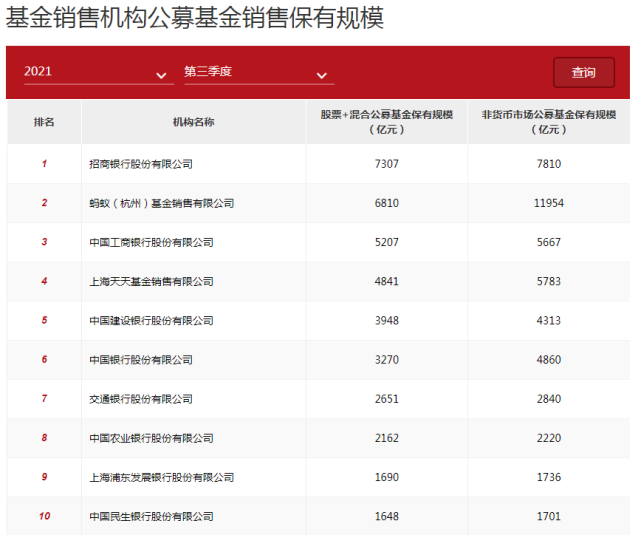Click rank number 9 cell
The image size is (641, 535).
click(44, 477)
